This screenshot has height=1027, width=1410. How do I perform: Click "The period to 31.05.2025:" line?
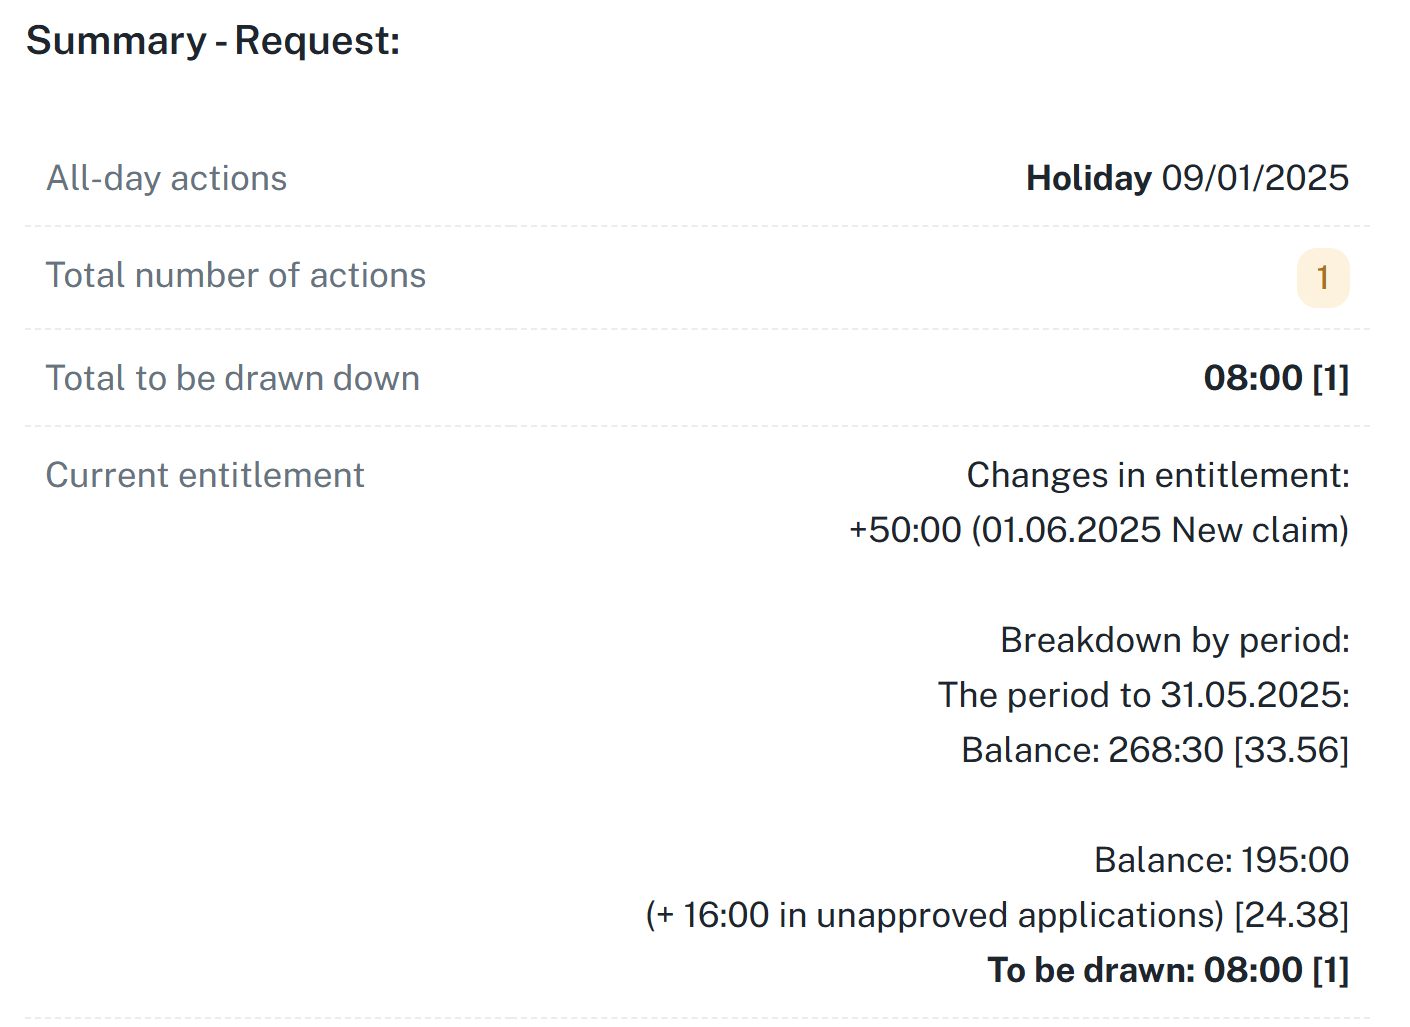[x=1143, y=695]
